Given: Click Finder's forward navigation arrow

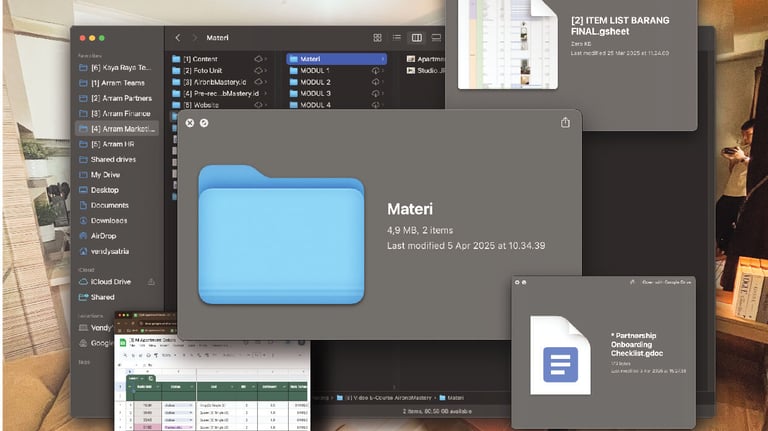Looking at the screenshot, I should [x=194, y=38].
